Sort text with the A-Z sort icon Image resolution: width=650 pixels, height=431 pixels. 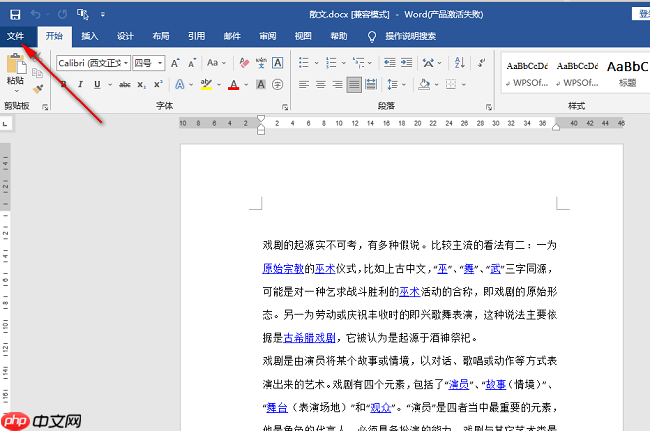(x=459, y=63)
